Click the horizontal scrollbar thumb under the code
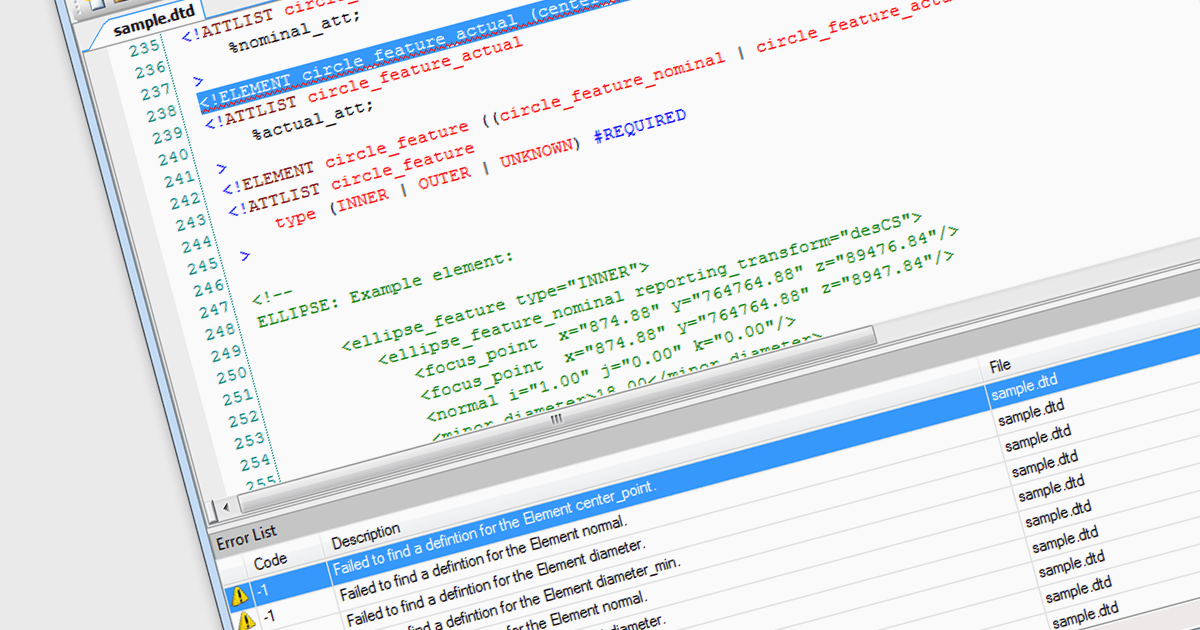Screen dimensions: 1200x630 click(556, 420)
